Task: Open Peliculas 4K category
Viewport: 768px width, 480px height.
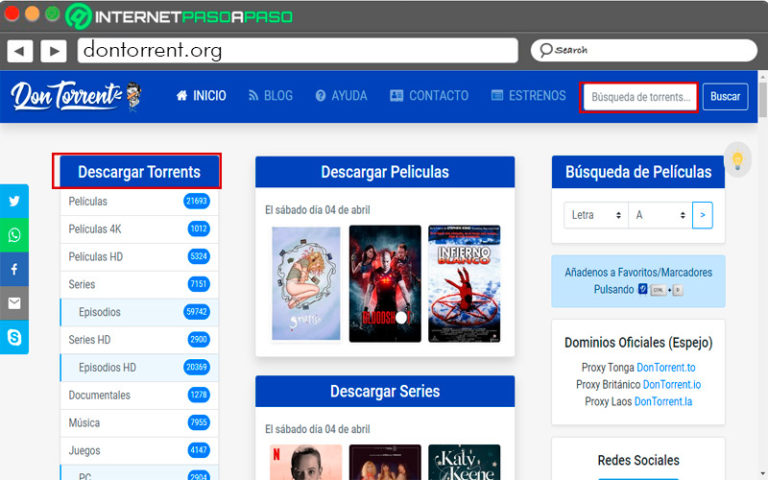Action: click(139, 229)
